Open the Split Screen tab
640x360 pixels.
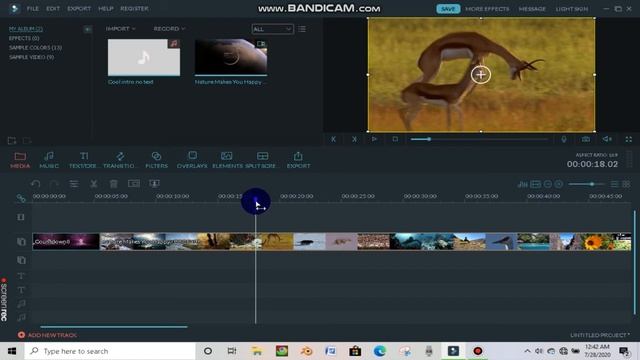point(262,160)
